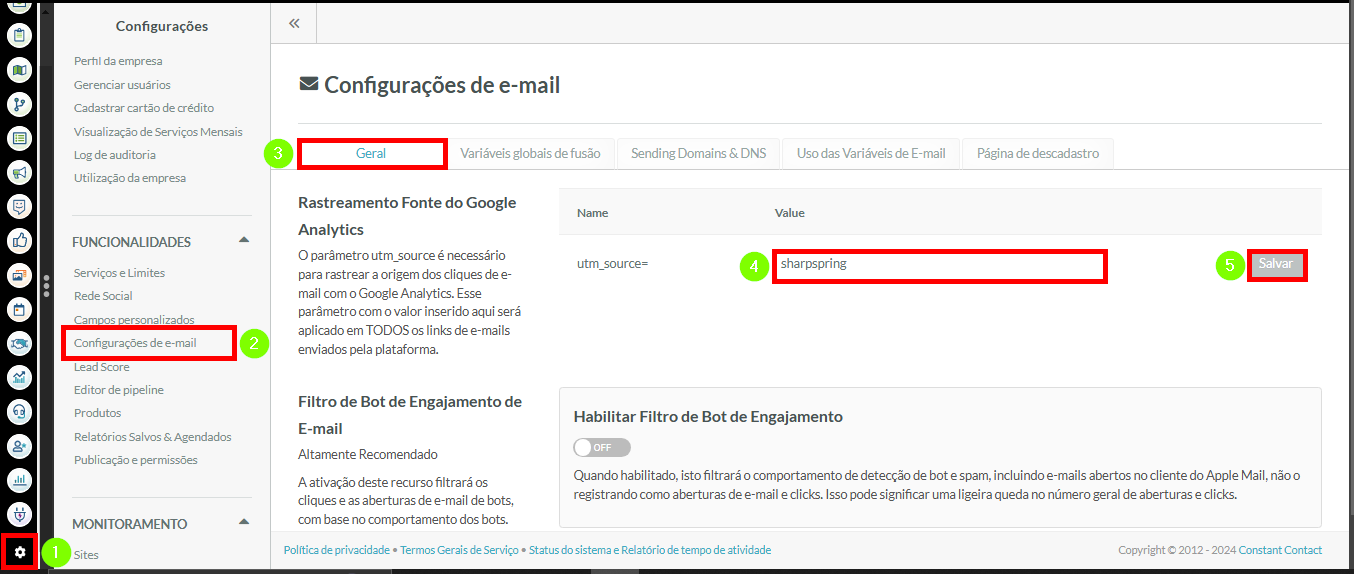The image size is (1354, 574).
Task: Click the branching workflow icon
Action: point(19,105)
